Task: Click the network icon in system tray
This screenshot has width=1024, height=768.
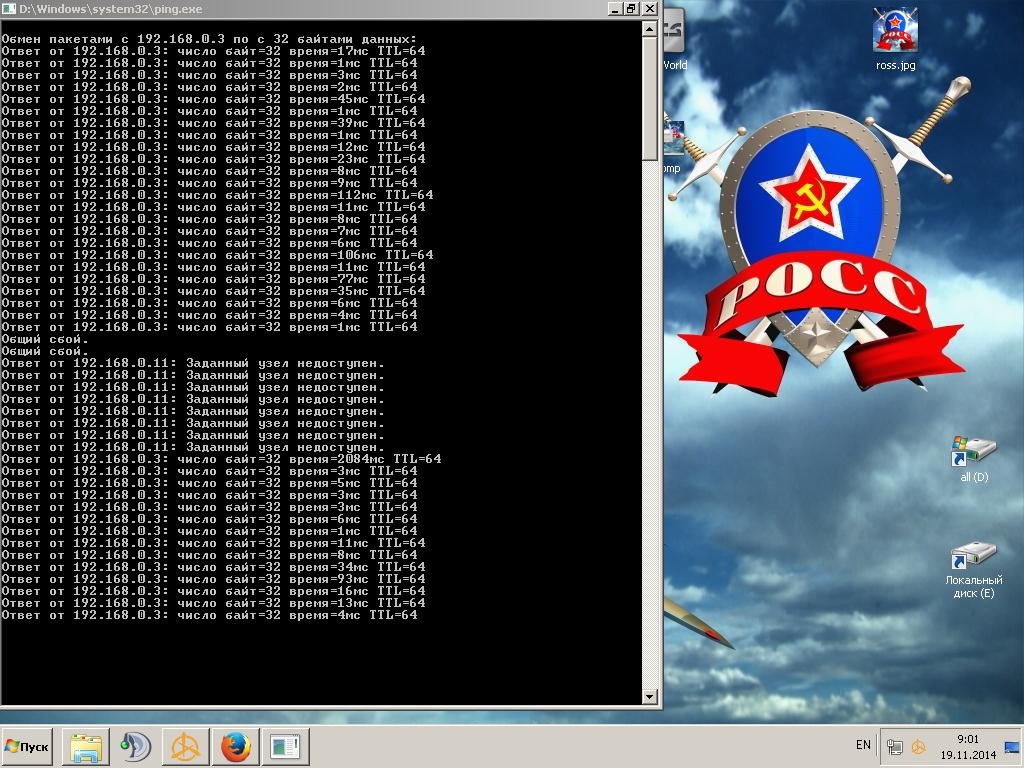Action: (x=895, y=747)
